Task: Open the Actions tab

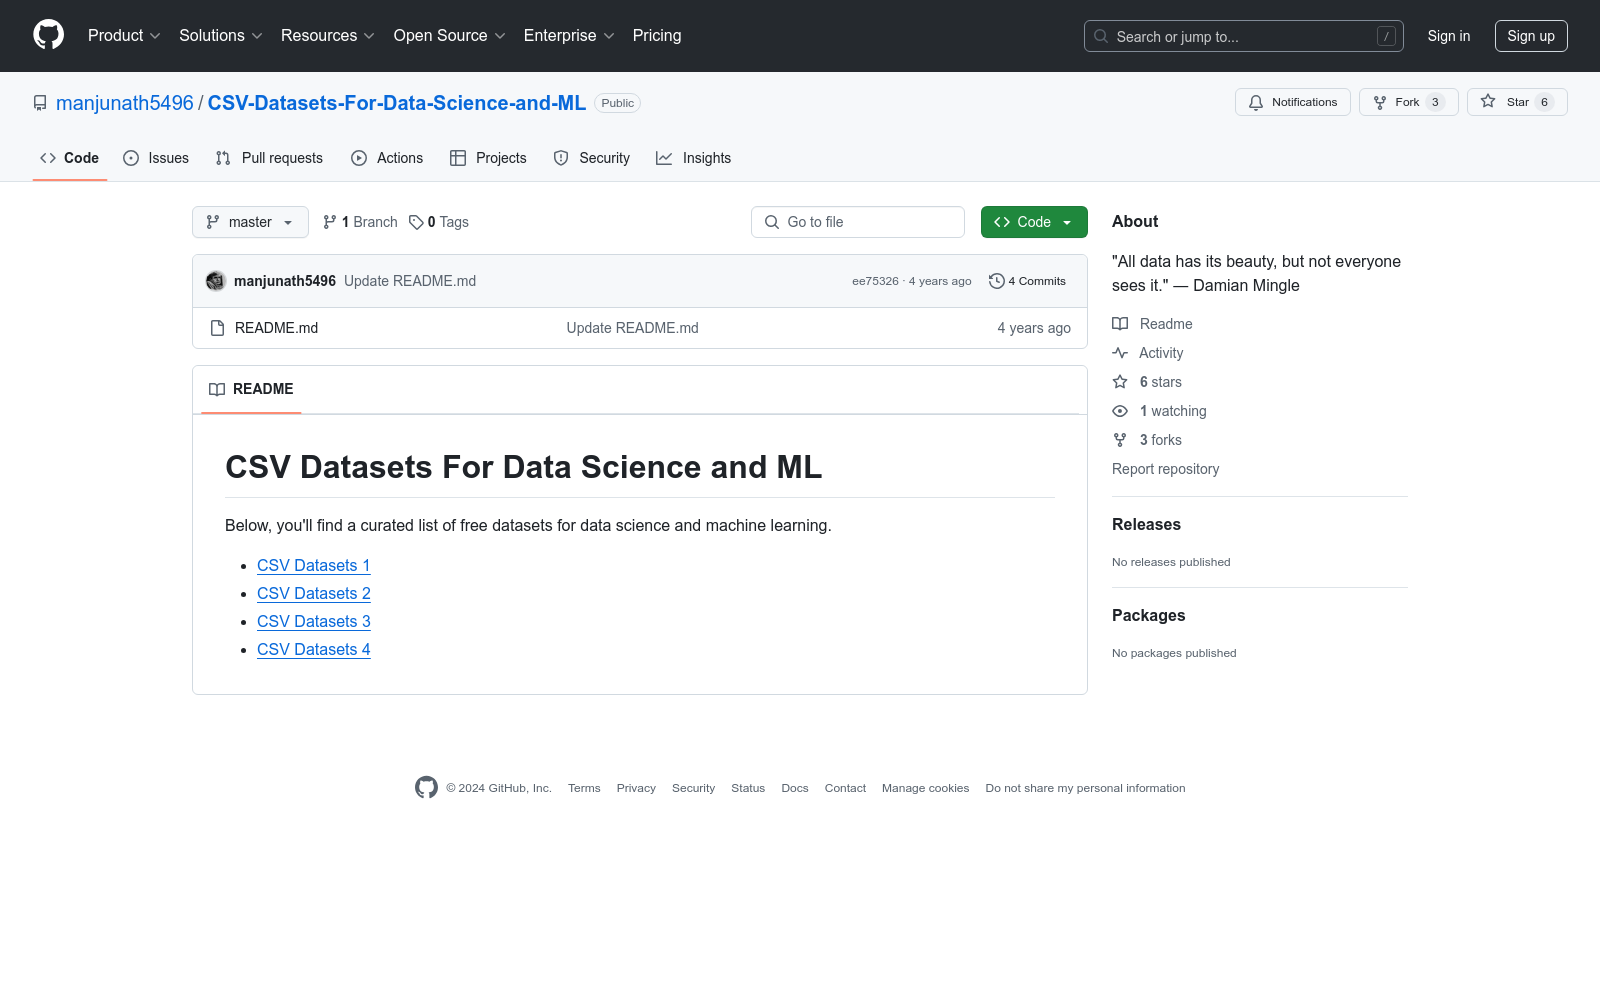Action: [387, 158]
